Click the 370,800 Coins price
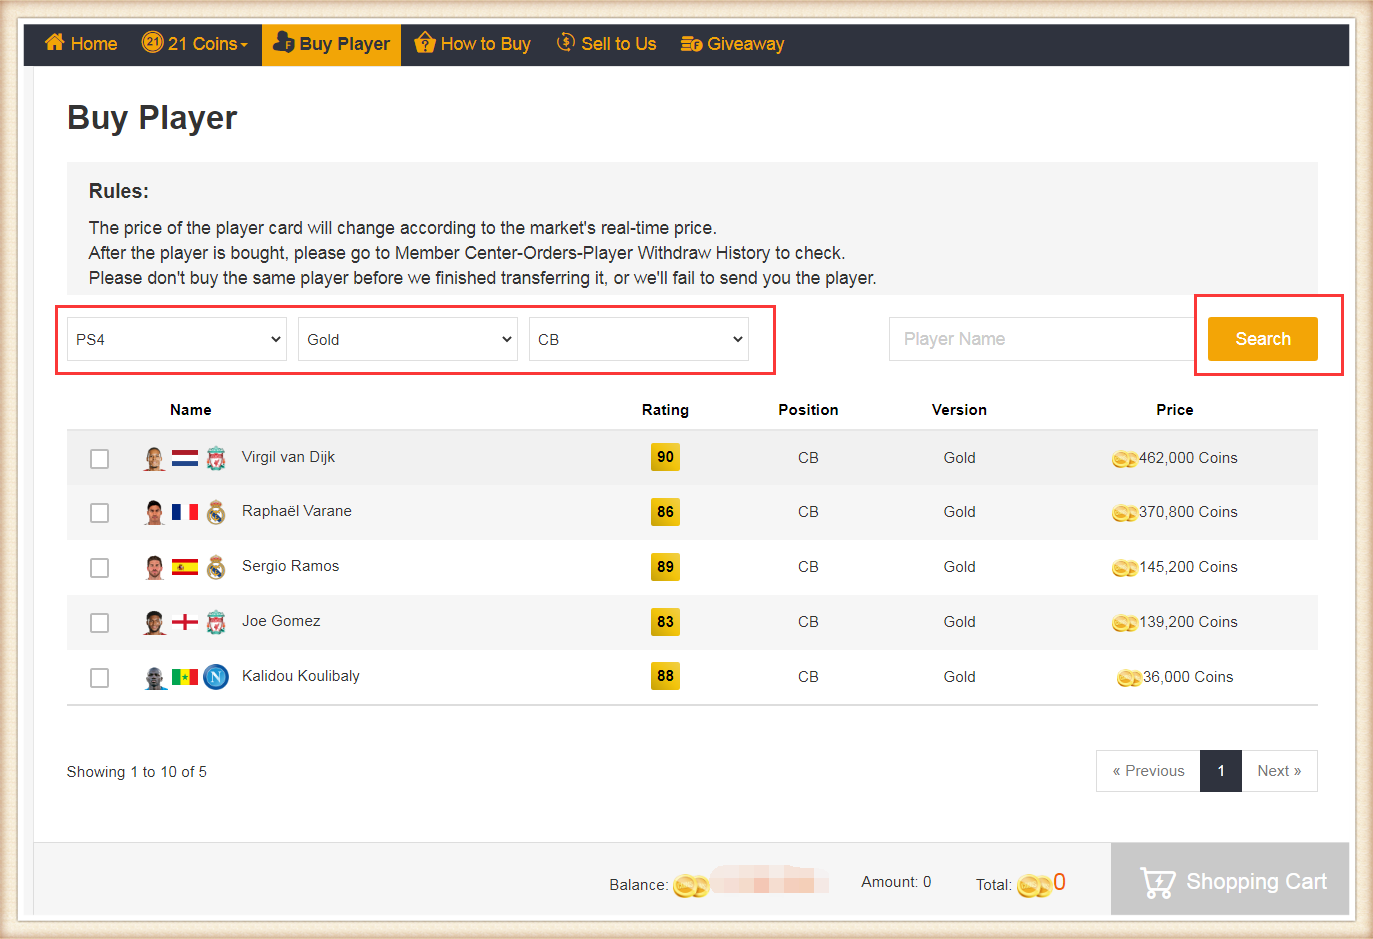The image size is (1373, 939). (x=1188, y=512)
